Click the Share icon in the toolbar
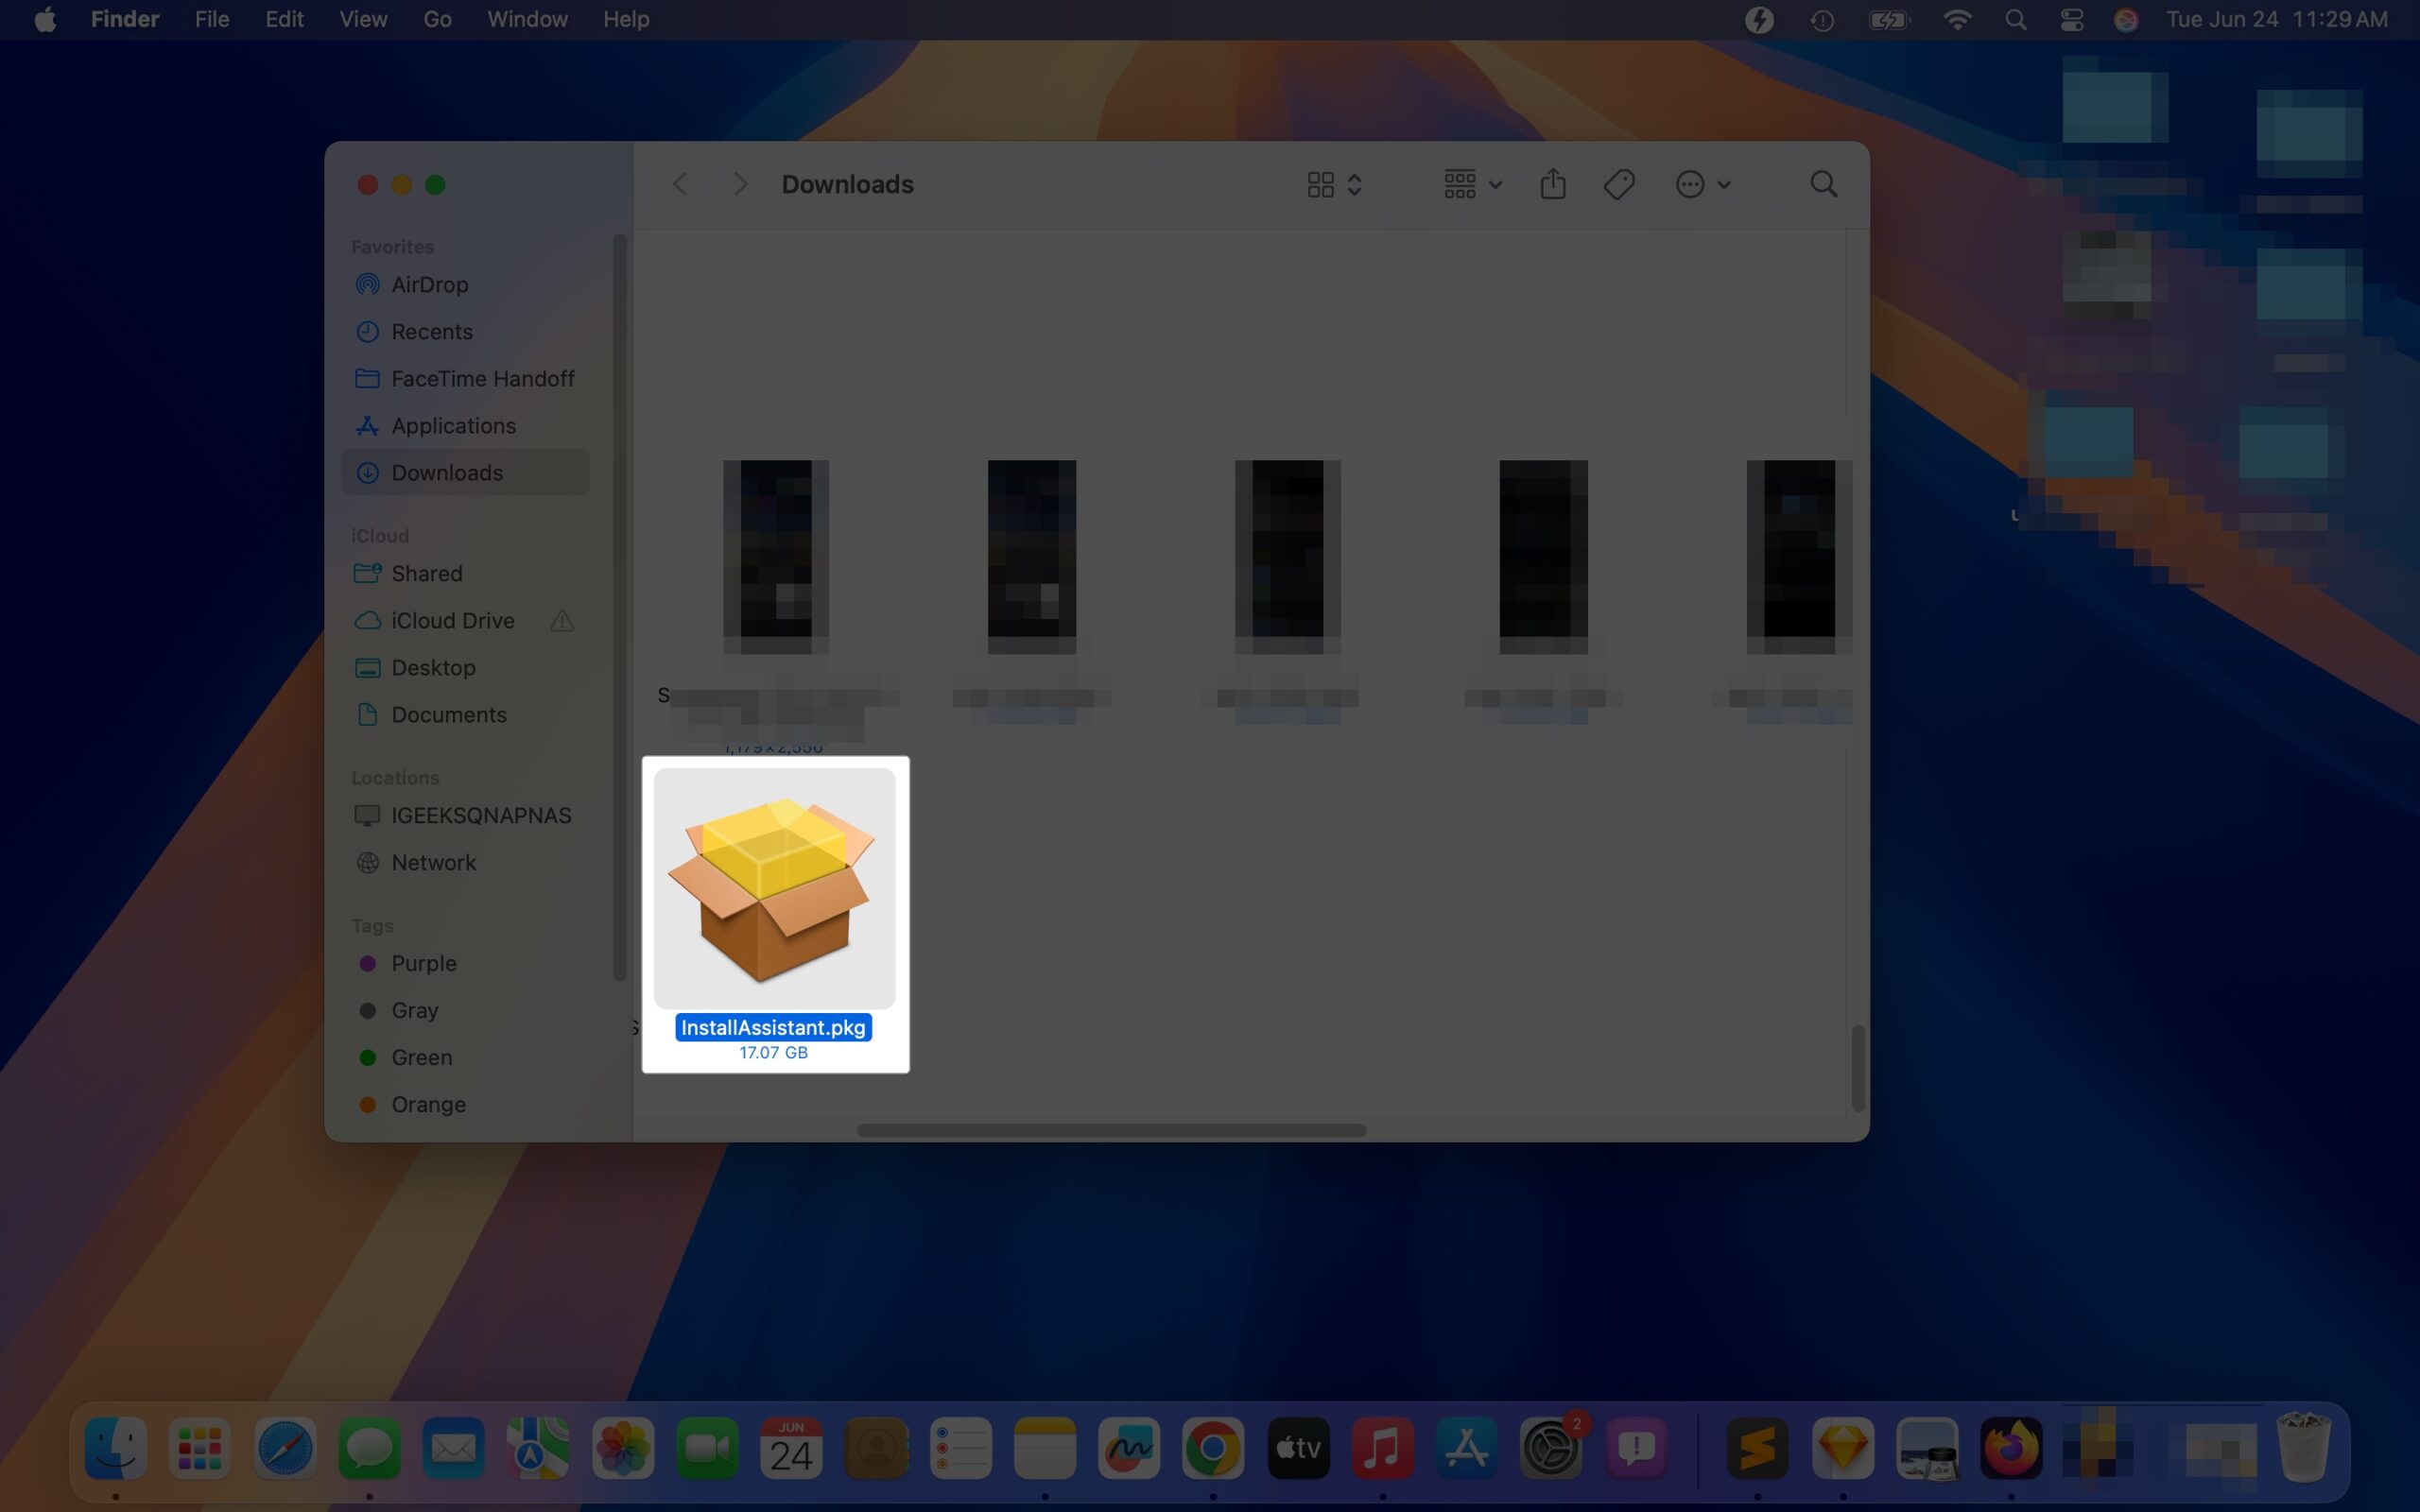2420x1512 pixels. (x=1551, y=183)
